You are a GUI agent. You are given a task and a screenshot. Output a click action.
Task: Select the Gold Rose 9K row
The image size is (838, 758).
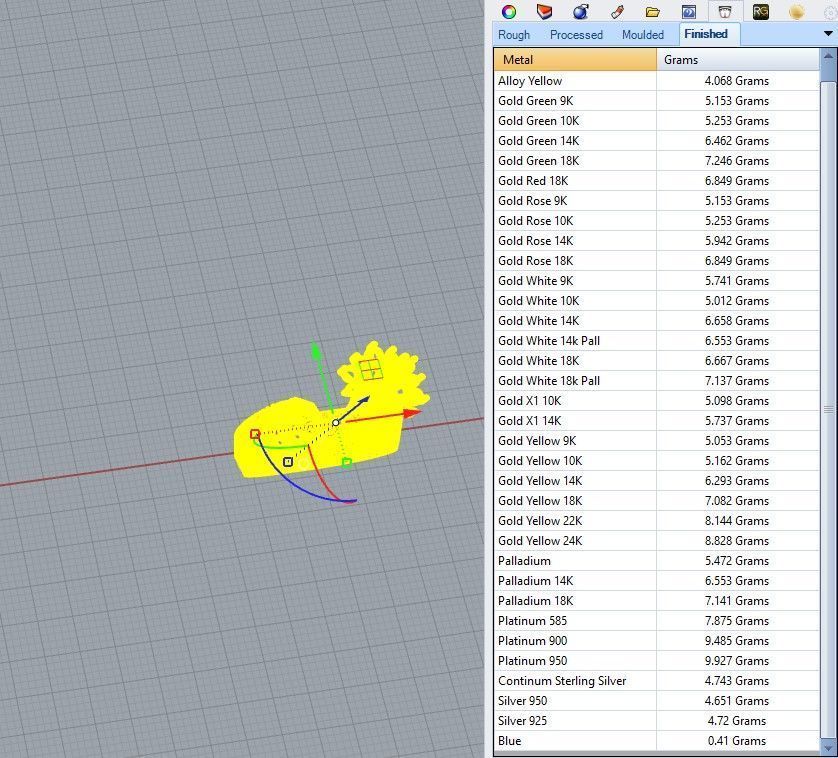(x=656, y=200)
